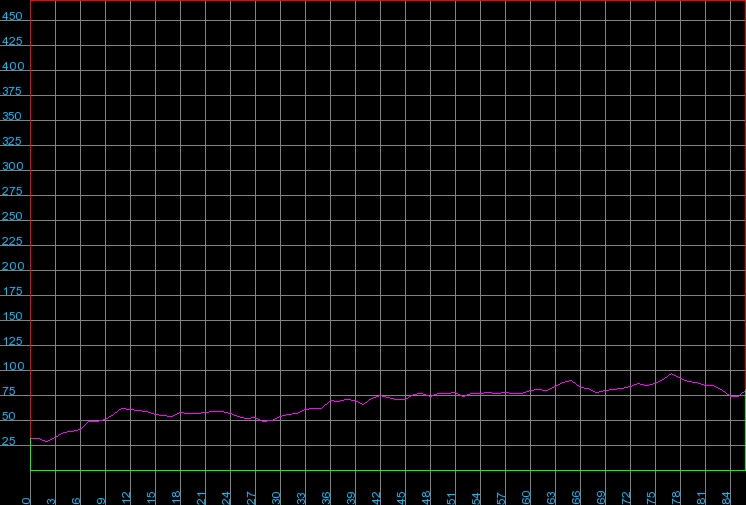Select the 60 horizontal axis tick label

pos(526,498)
